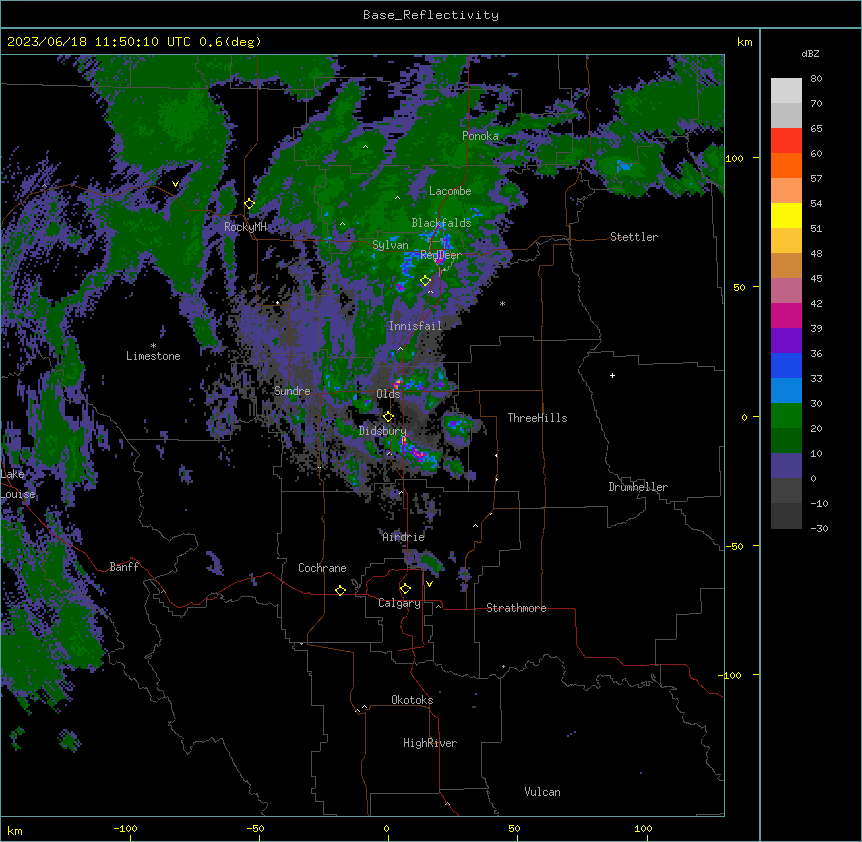Click the yellow diamond marker above Didsbury

click(x=389, y=417)
